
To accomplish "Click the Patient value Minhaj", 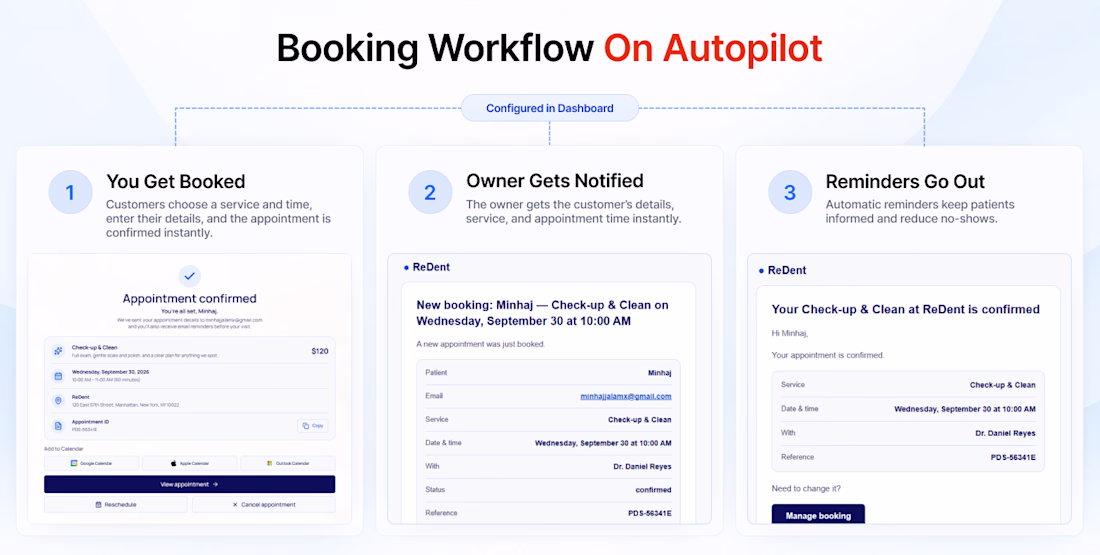I will pyautogui.click(x=659, y=373).
